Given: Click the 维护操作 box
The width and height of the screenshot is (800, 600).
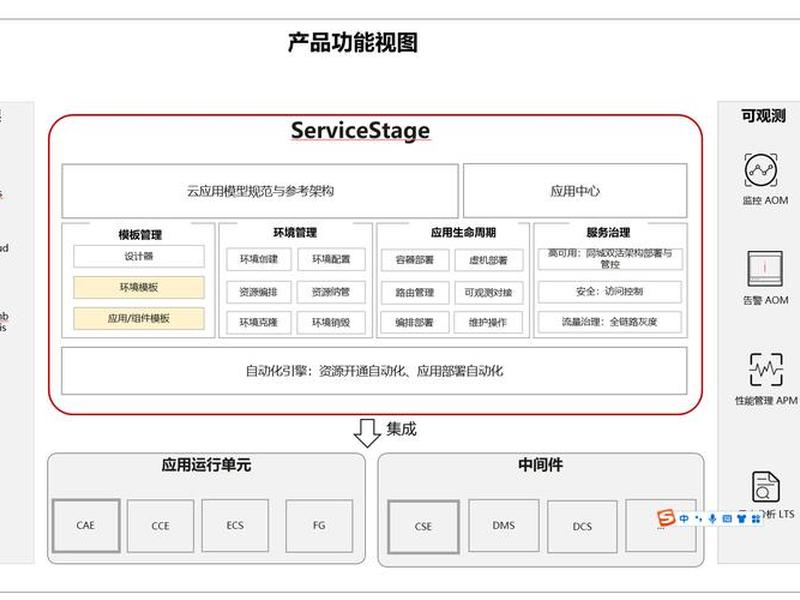Looking at the screenshot, I should click(x=489, y=322).
